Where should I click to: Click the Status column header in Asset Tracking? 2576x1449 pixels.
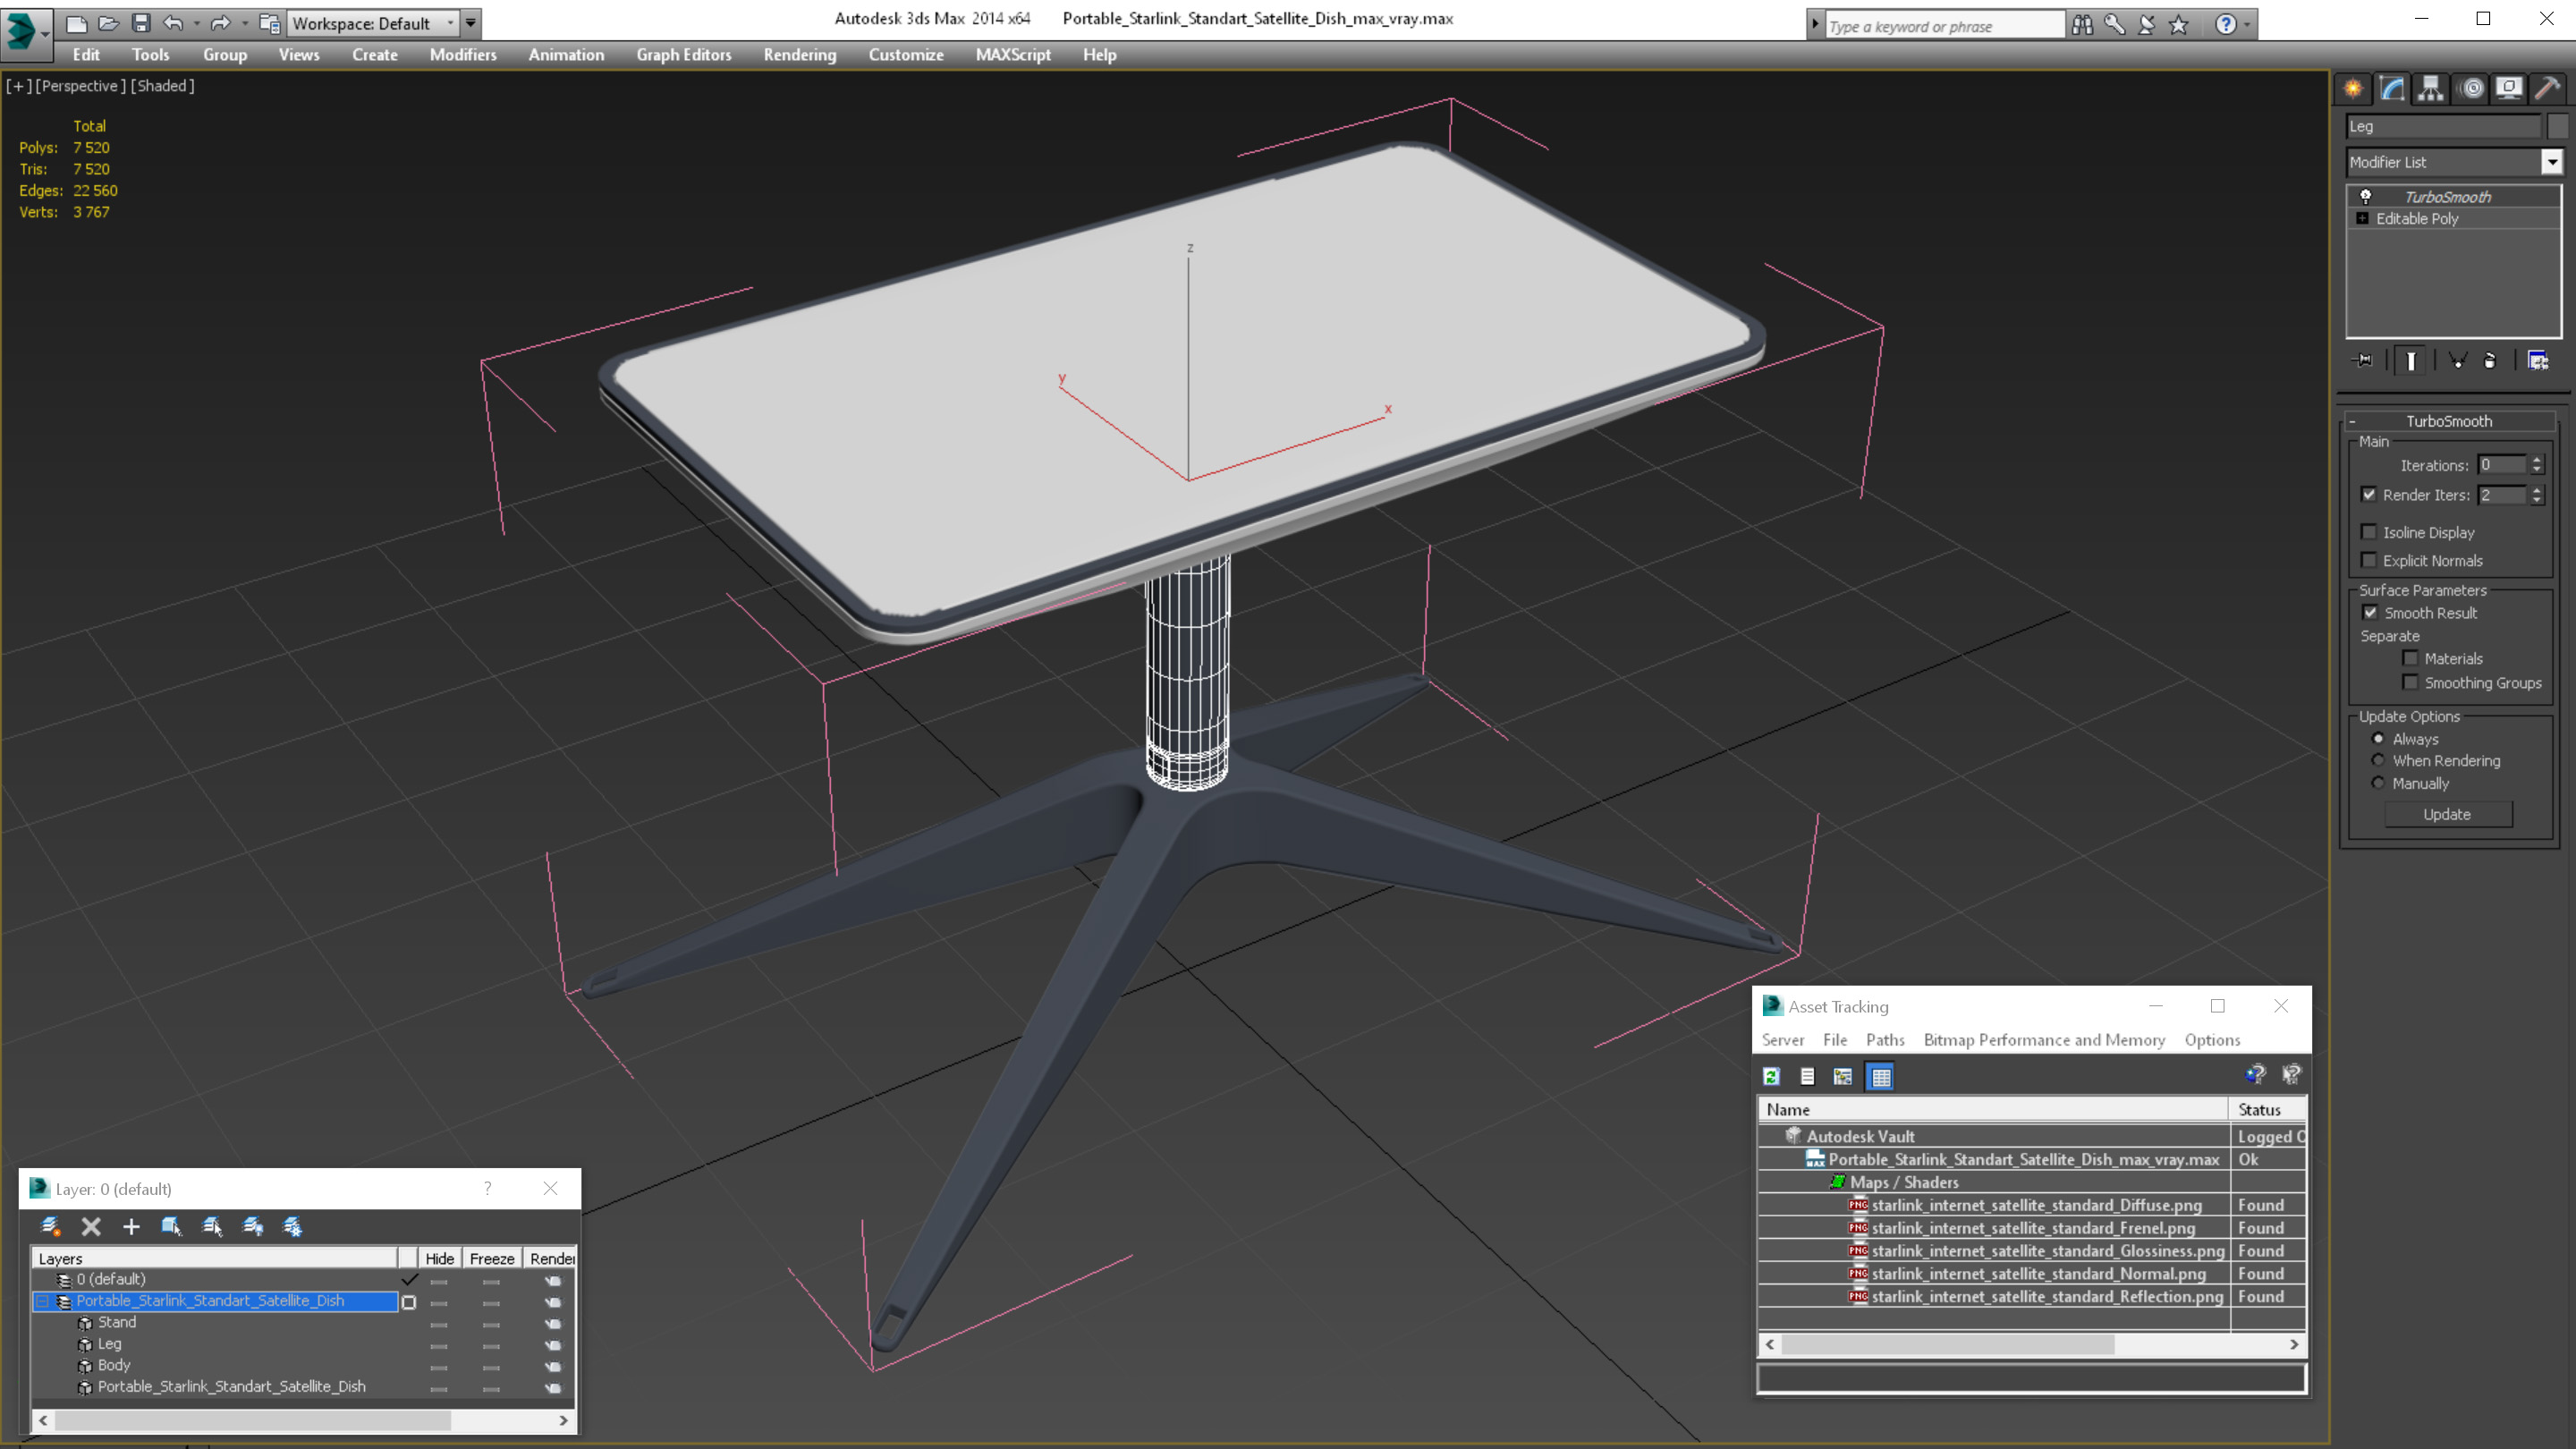pyautogui.click(x=2267, y=1109)
